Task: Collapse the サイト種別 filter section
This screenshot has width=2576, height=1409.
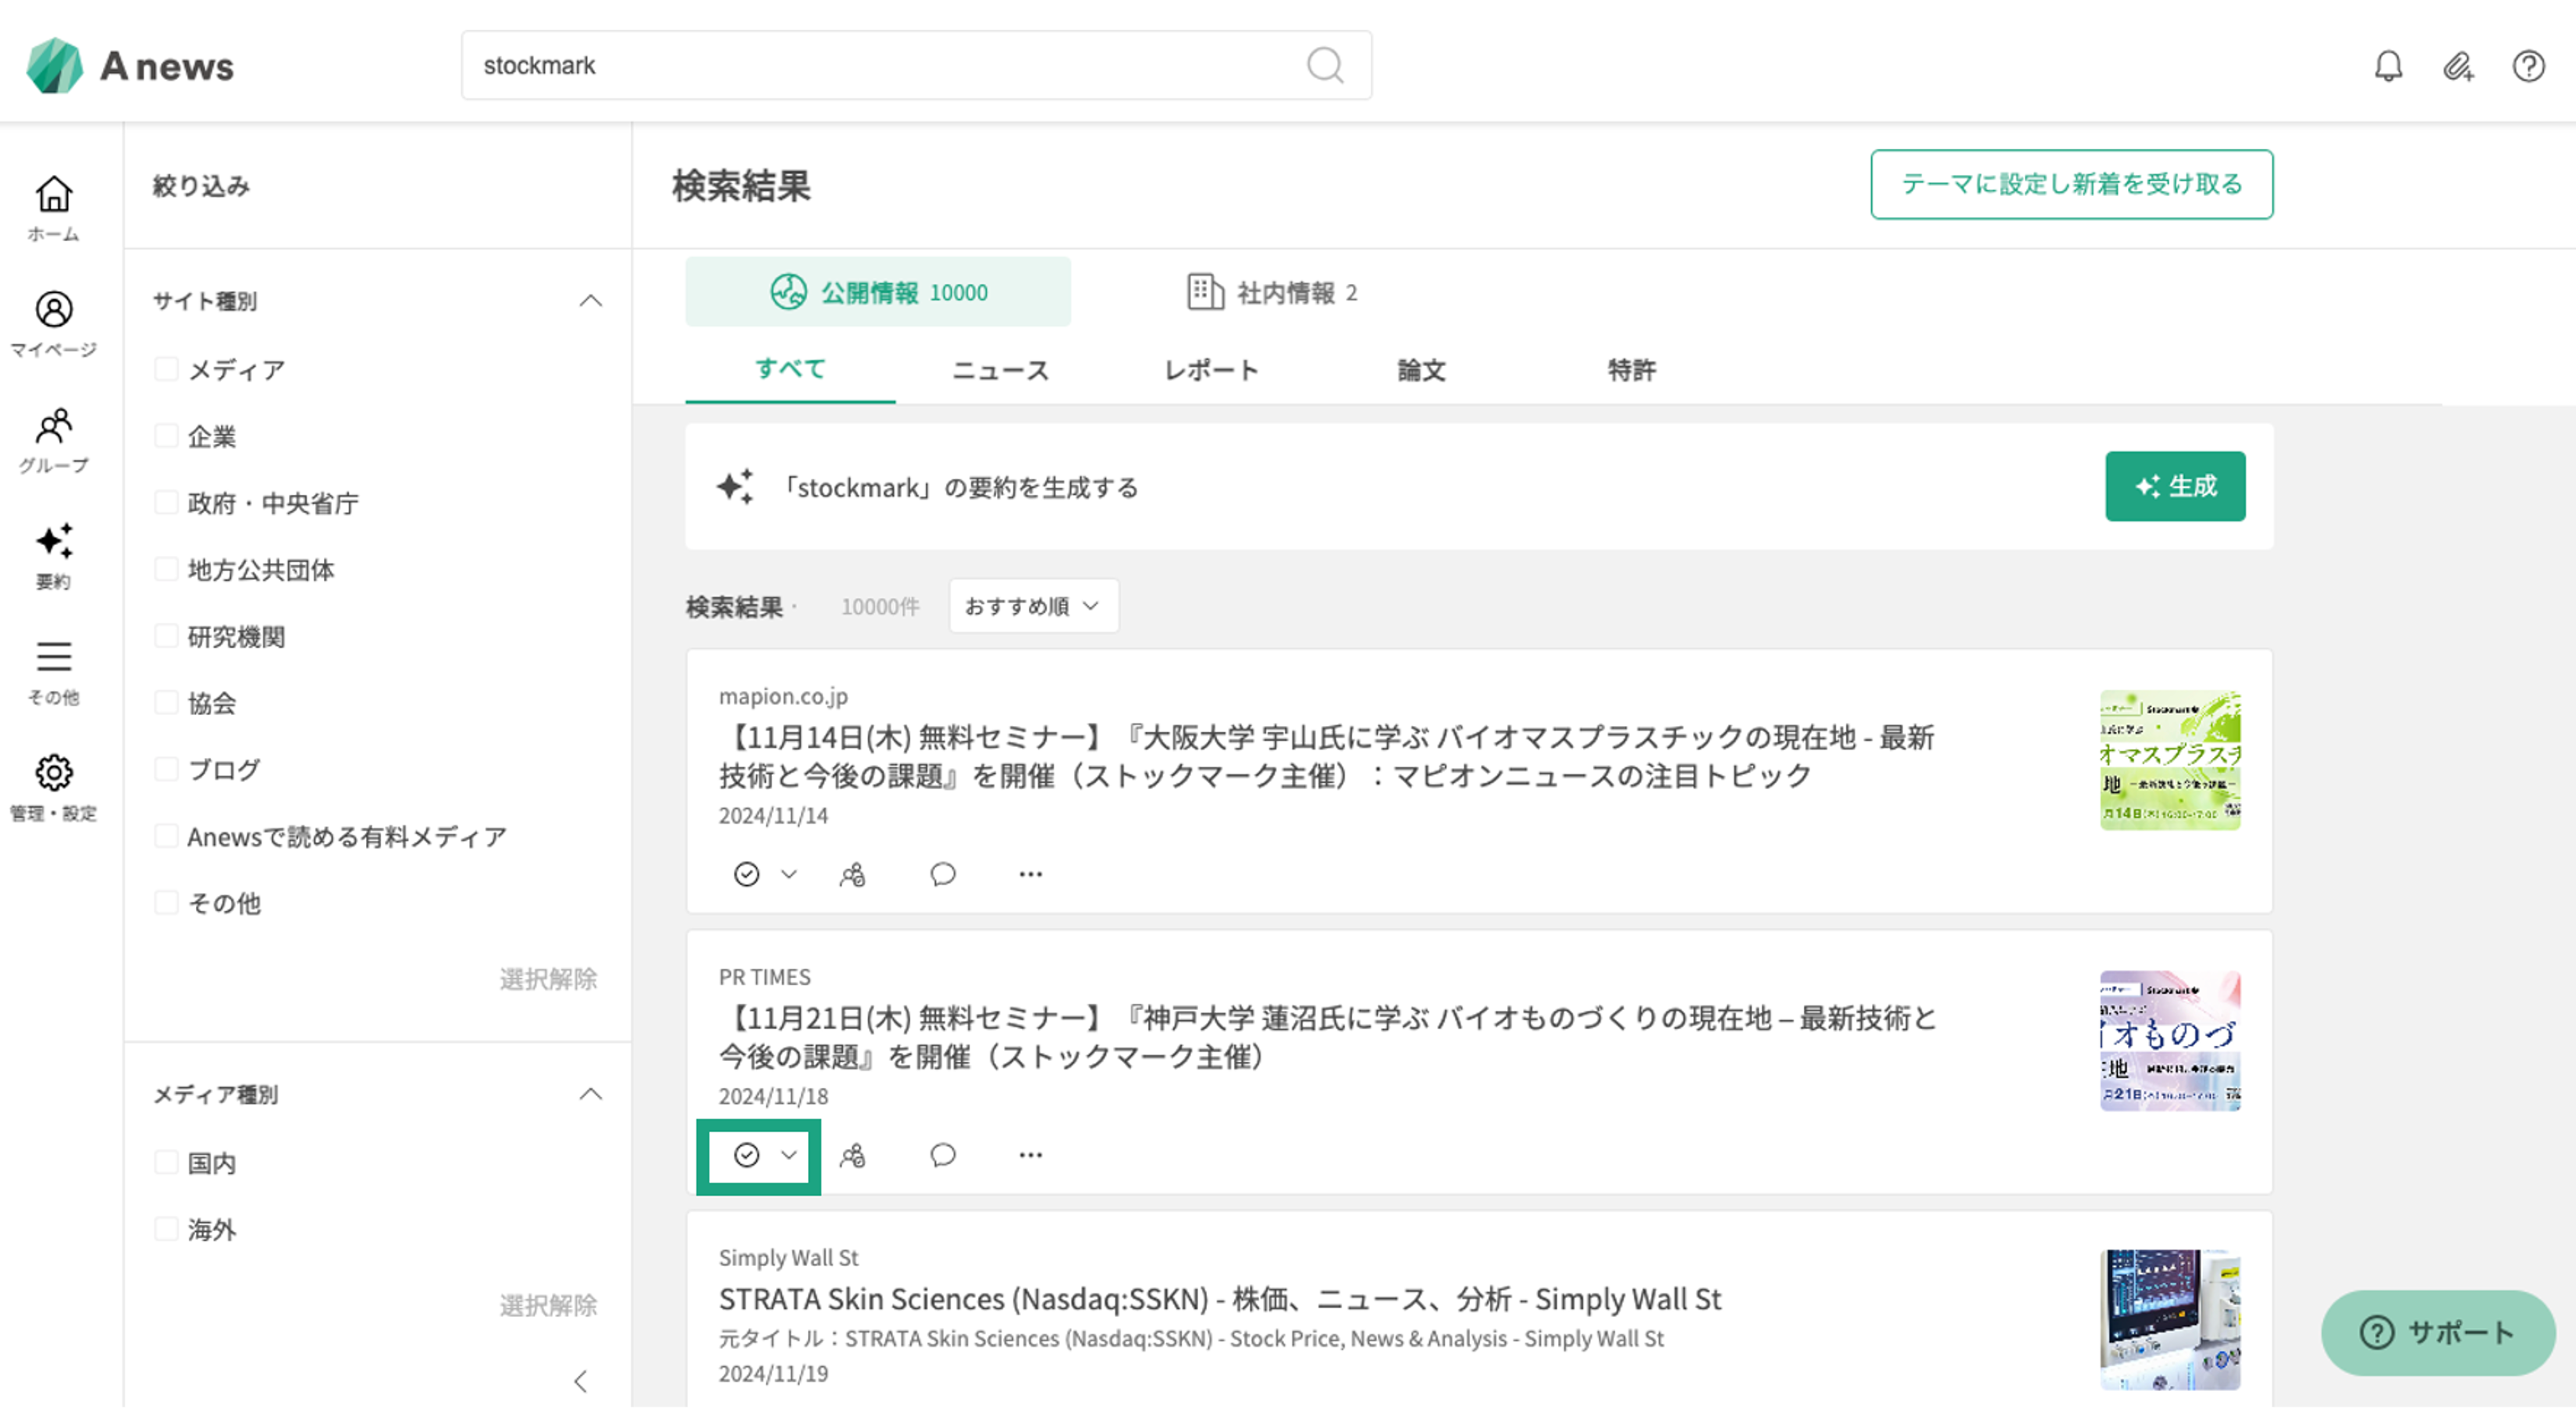Action: click(591, 301)
